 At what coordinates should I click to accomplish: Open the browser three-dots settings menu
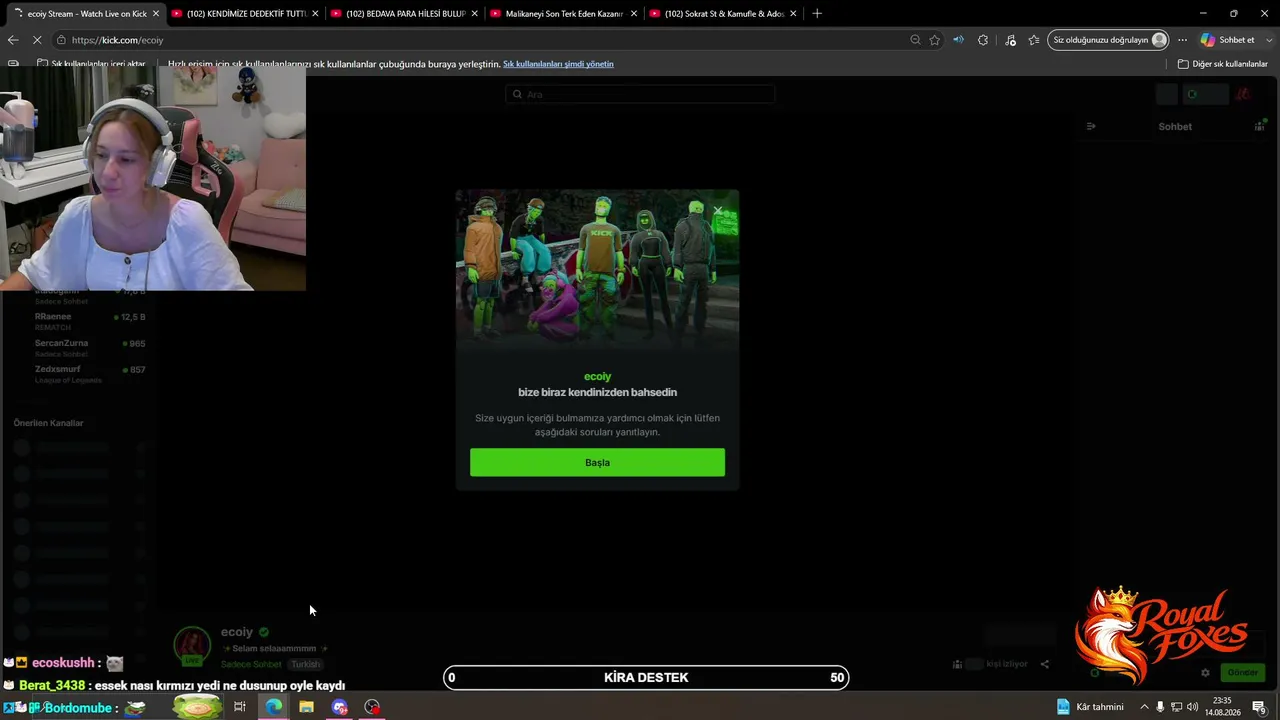coord(1182,40)
